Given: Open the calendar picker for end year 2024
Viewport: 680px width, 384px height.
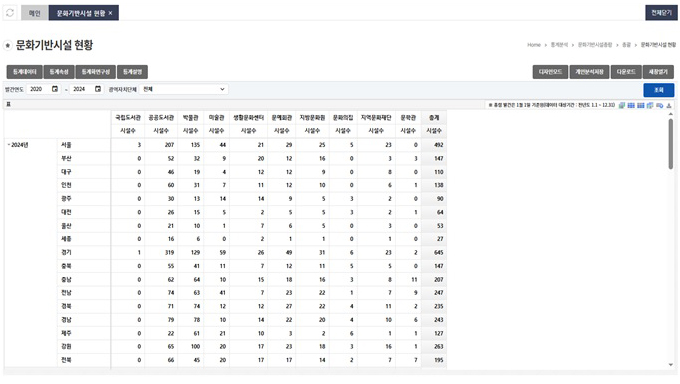Looking at the screenshot, I should tap(98, 89).
